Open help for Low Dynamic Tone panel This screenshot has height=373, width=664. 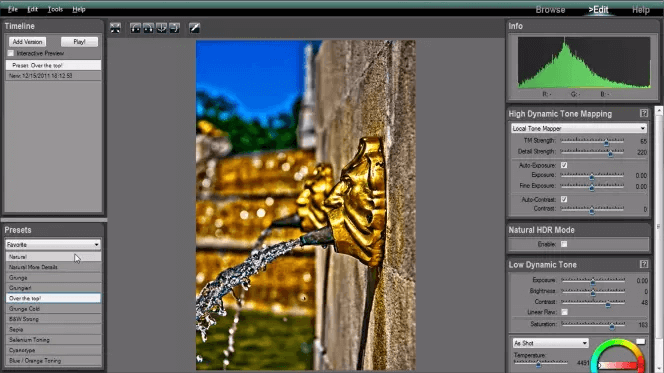[x=644, y=264]
